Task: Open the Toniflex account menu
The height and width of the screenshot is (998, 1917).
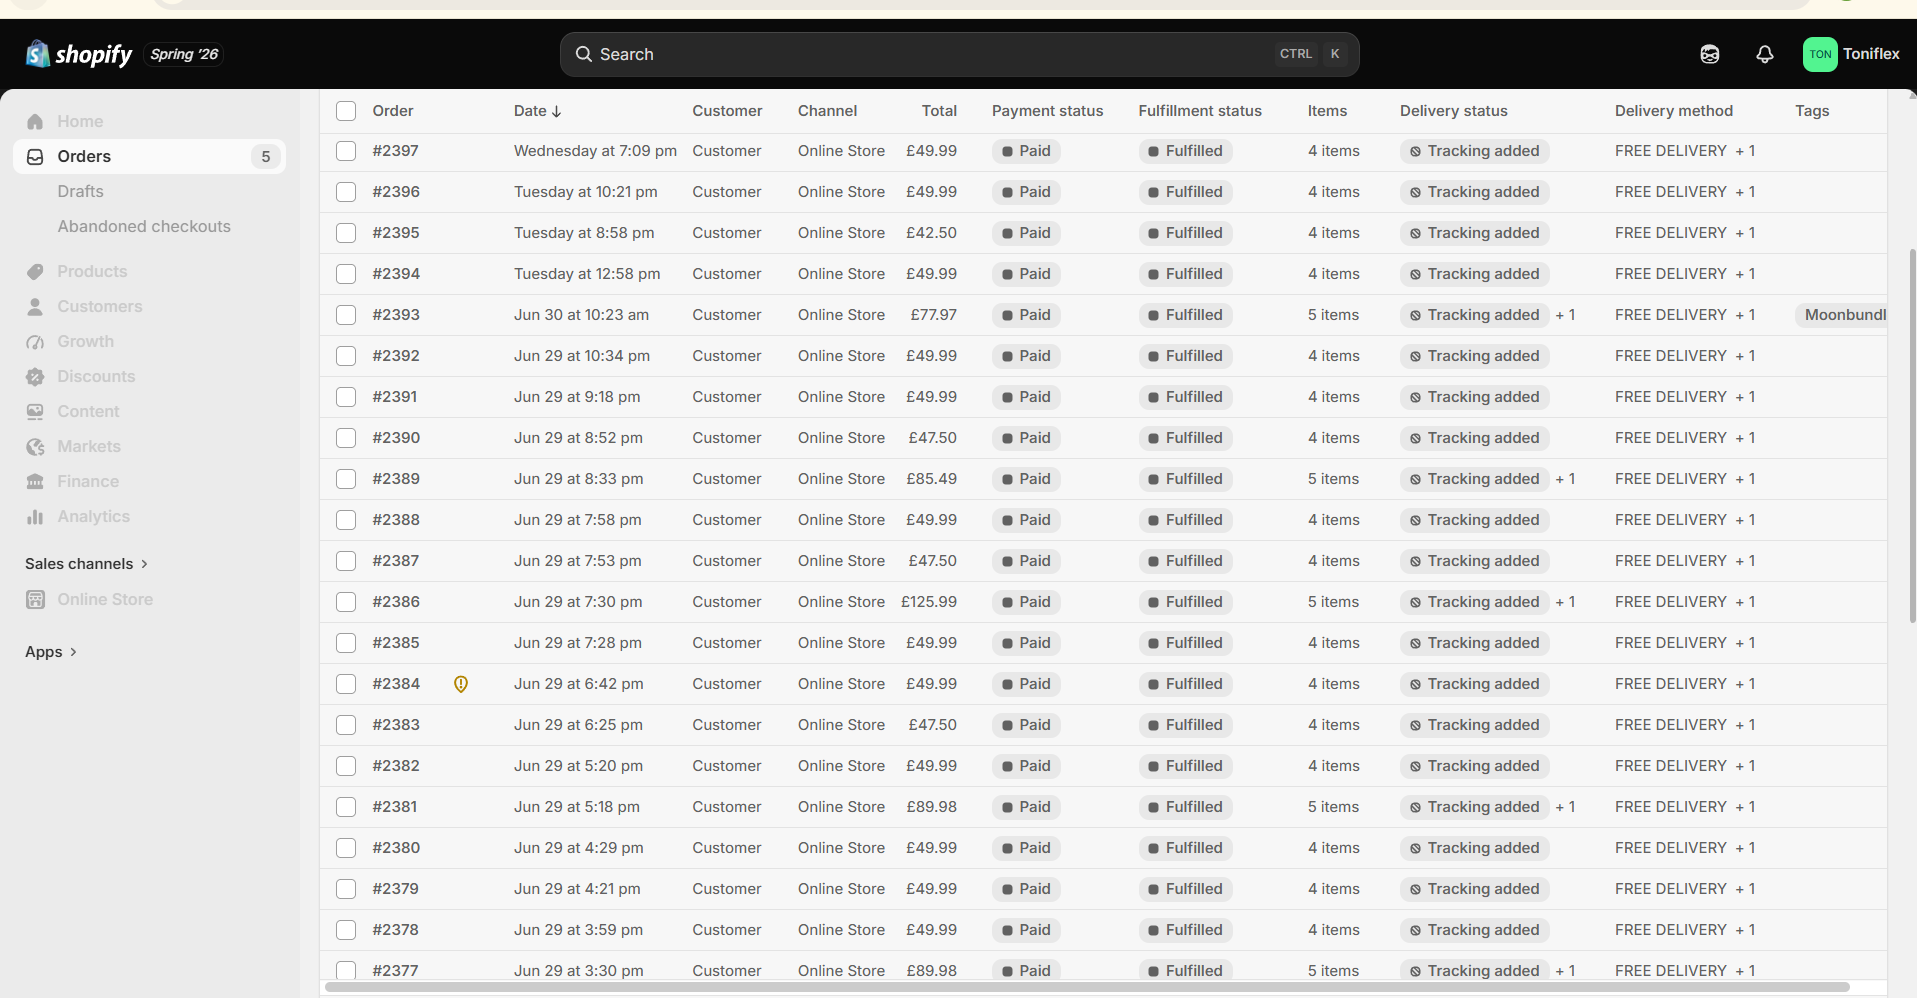Action: (x=1851, y=54)
